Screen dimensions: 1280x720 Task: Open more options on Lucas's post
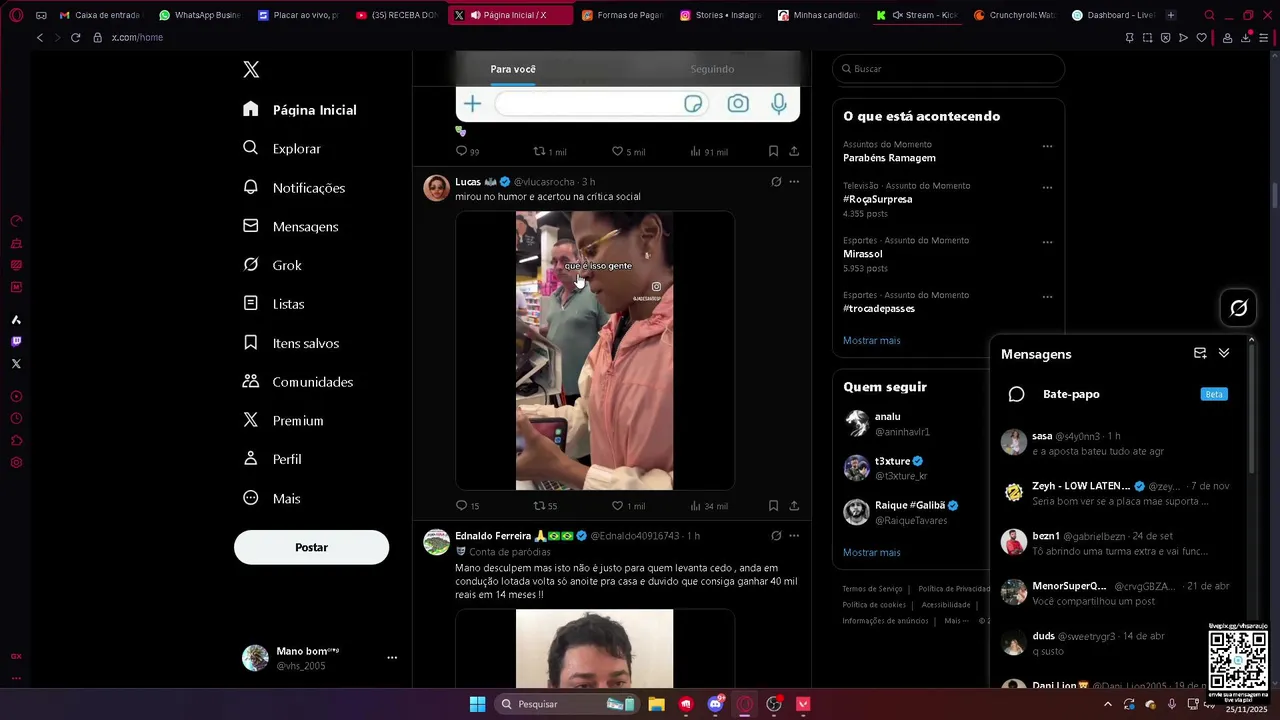pyautogui.click(x=794, y=182)
